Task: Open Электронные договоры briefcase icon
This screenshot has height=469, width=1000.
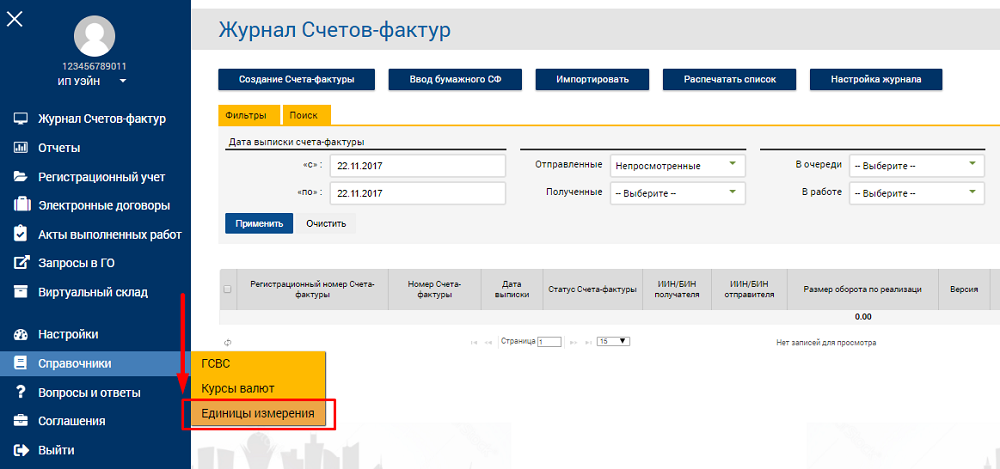Action: pyautogui.click(x=21, y=205)
